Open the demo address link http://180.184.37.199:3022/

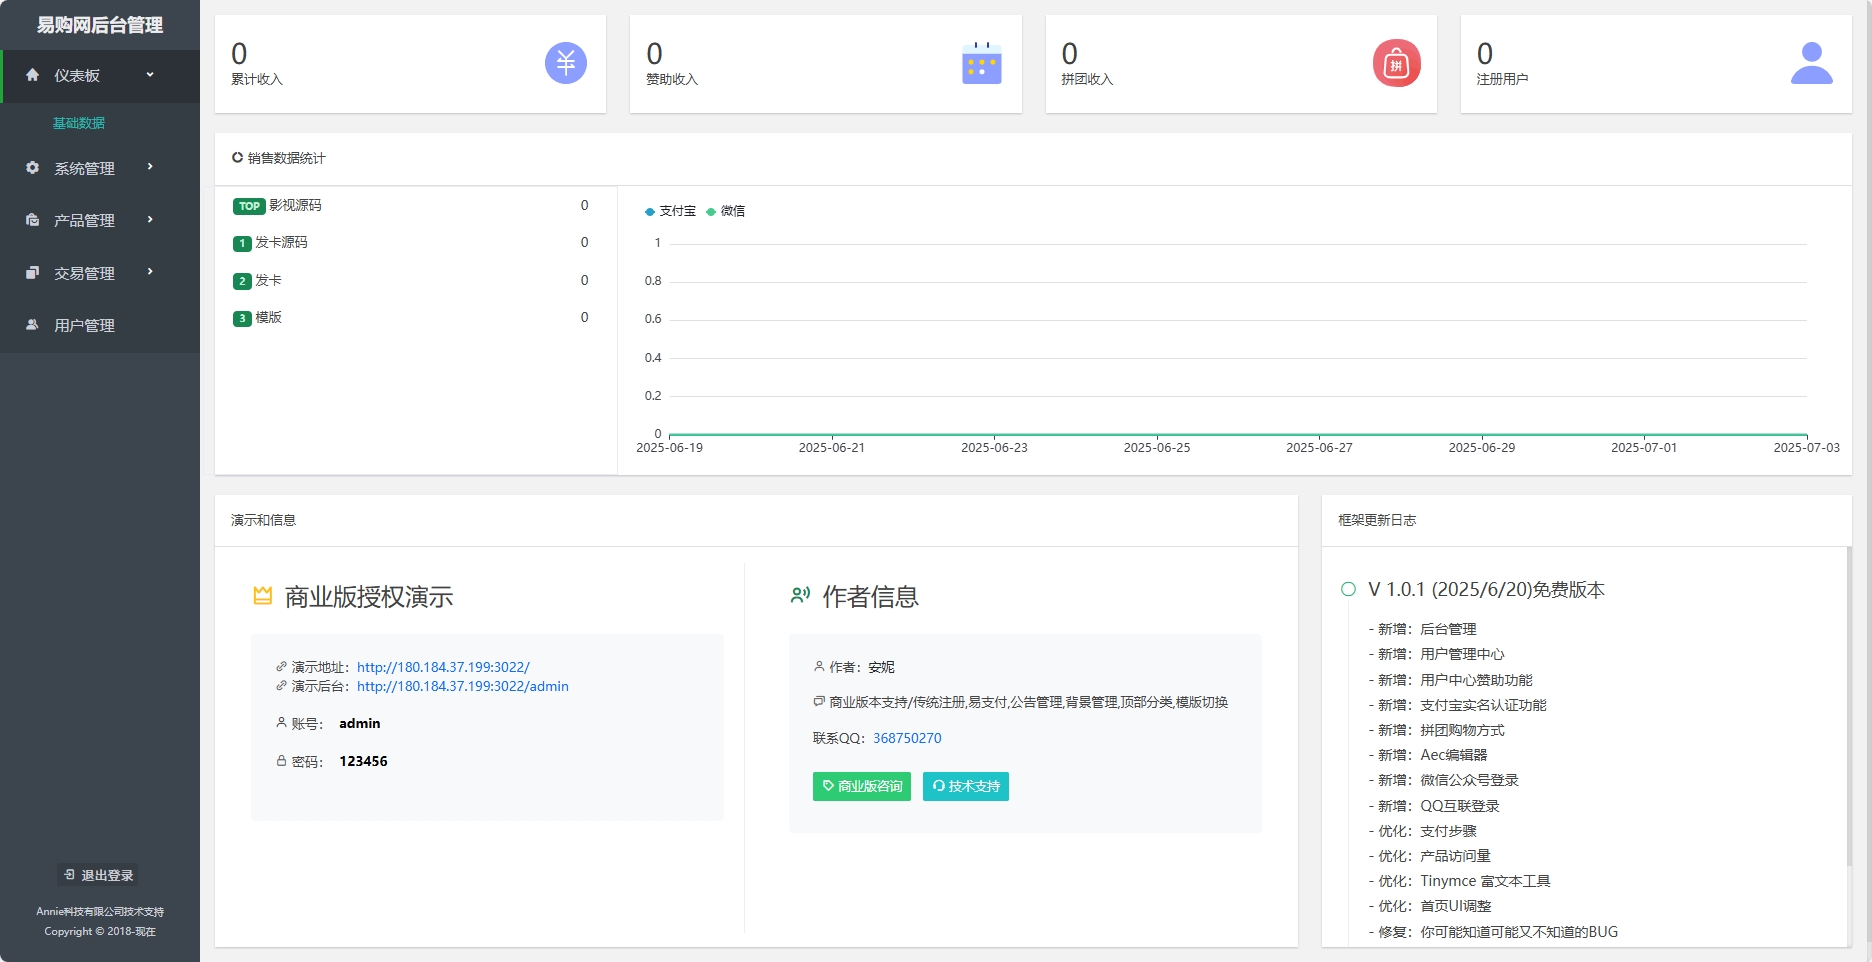(x=443, y=666)
